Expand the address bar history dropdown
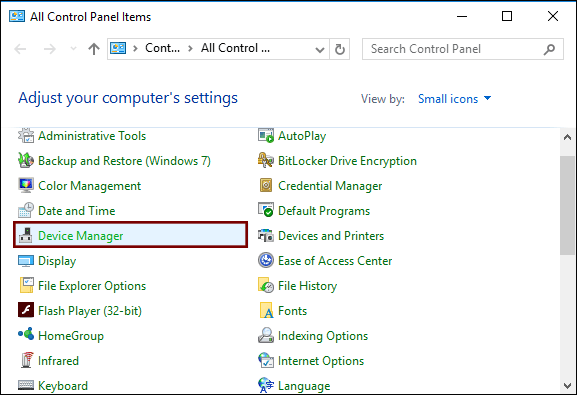Image resolution: width=577 pixels, height=395 pixels. [320, 49]
